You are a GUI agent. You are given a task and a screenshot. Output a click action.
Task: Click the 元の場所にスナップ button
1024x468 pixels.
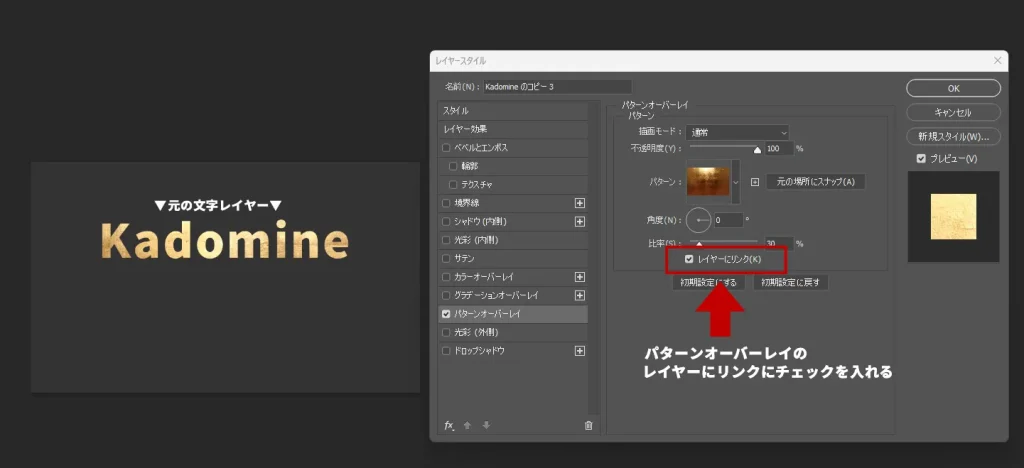815,182
